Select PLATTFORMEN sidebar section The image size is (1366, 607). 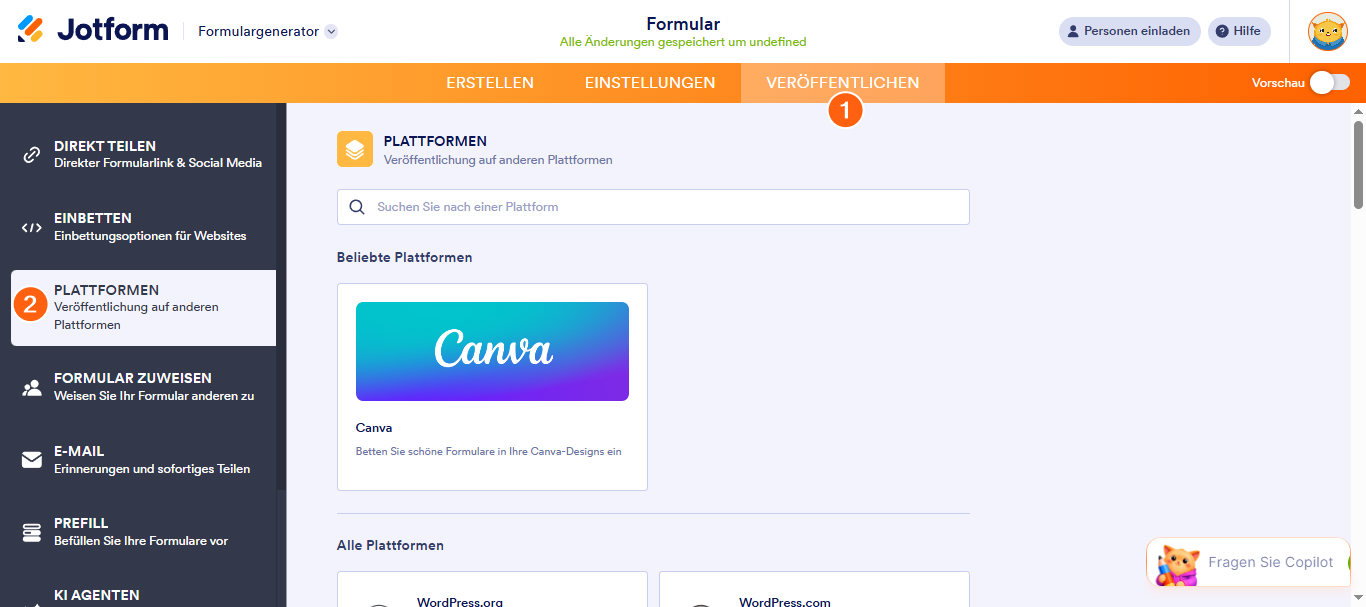pyautogui.click(x=143, y=308)
